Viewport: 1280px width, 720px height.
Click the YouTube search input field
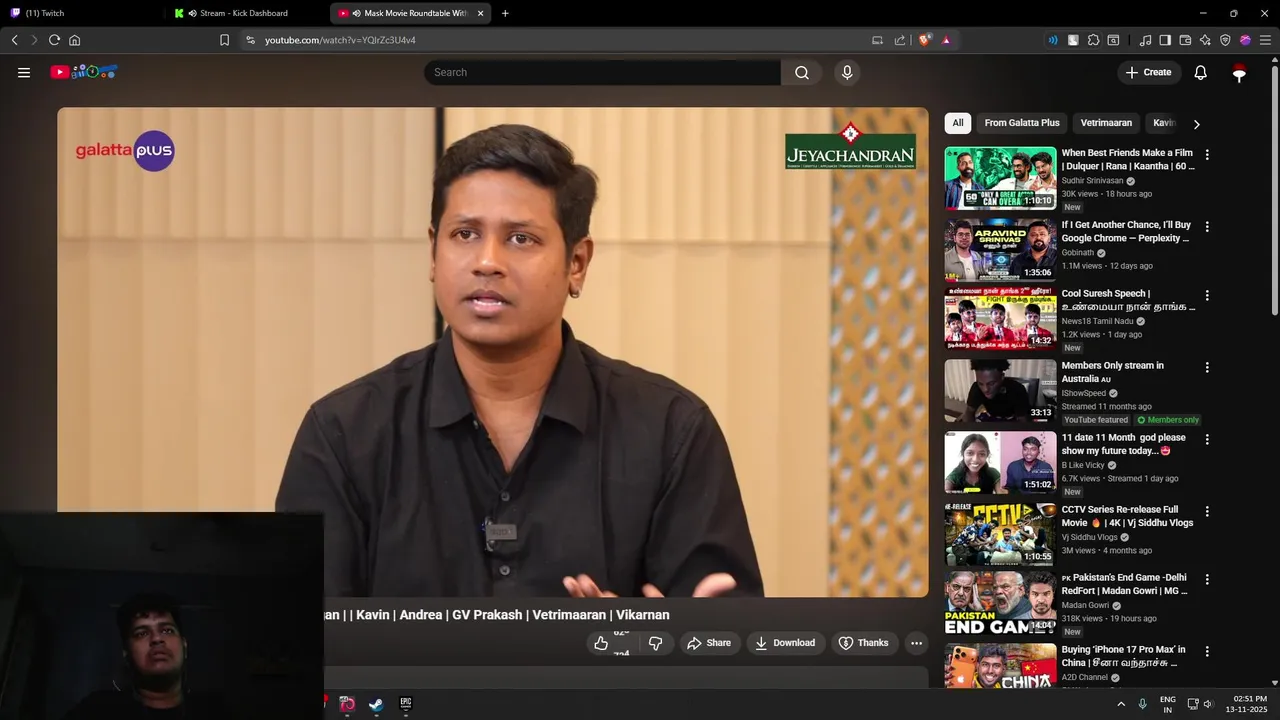point(602,72)
